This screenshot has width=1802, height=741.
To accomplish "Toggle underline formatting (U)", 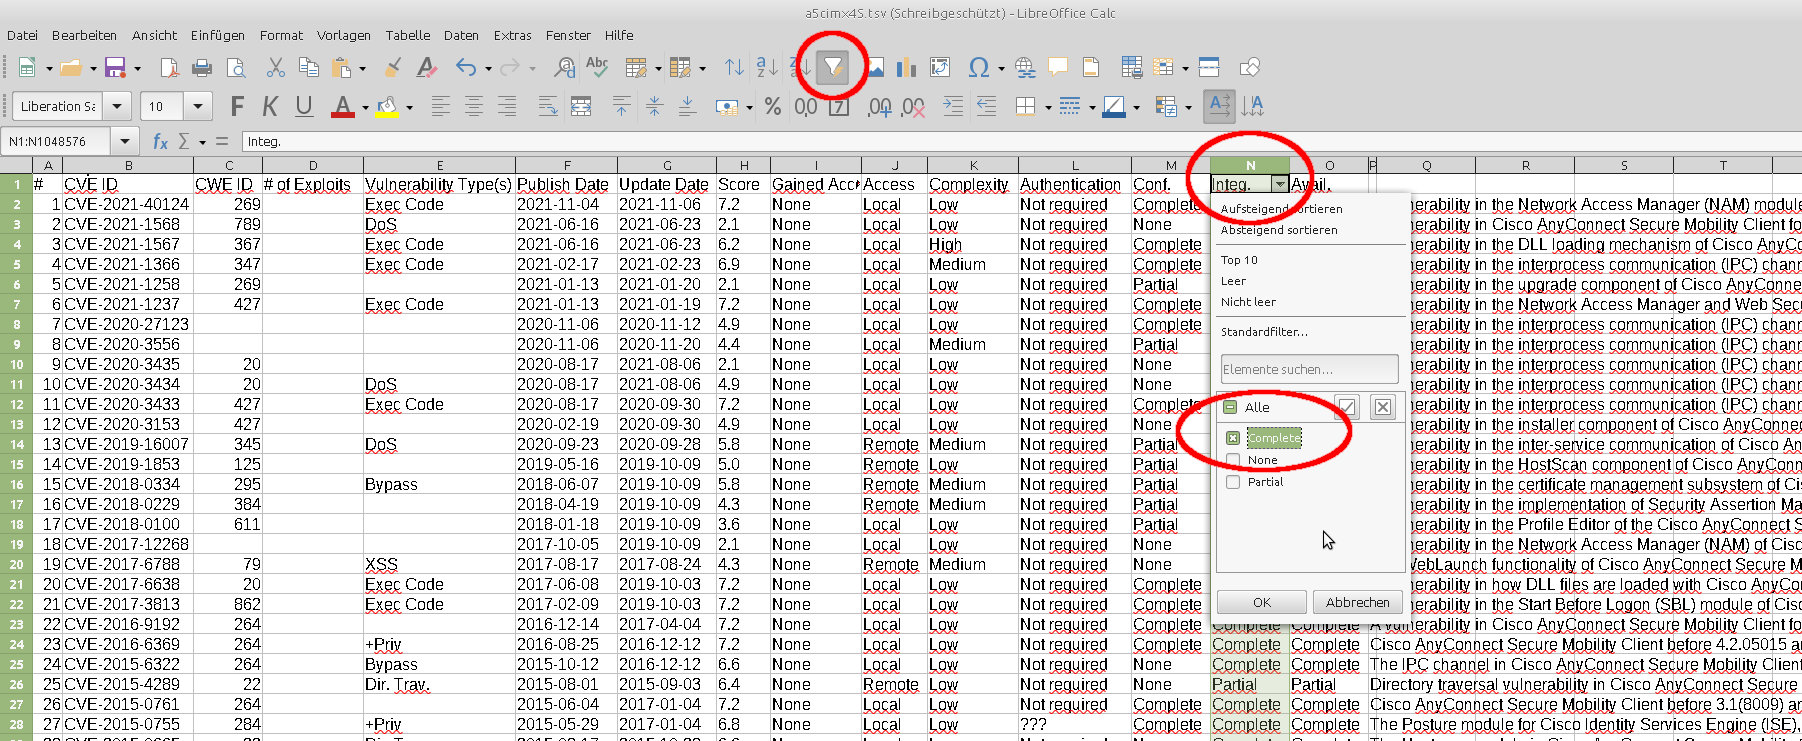I will pos(304,106).
